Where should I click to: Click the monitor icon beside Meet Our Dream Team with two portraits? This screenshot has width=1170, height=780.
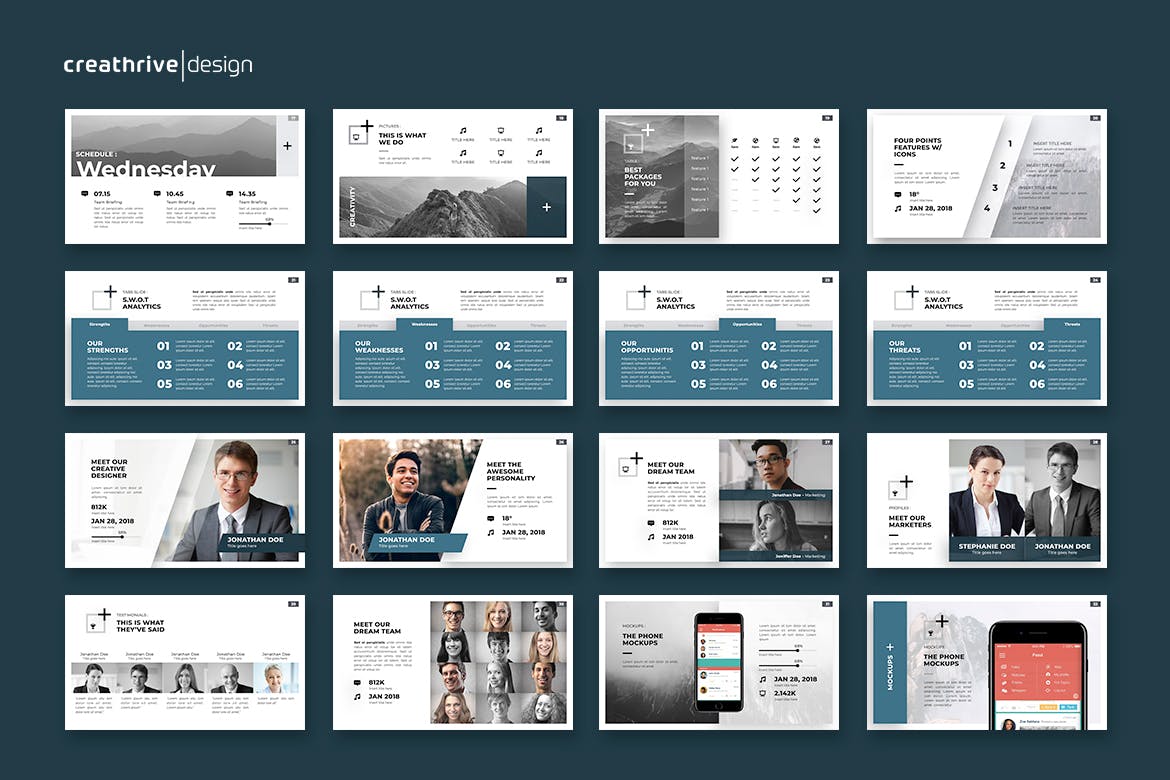tap(627, 467)
